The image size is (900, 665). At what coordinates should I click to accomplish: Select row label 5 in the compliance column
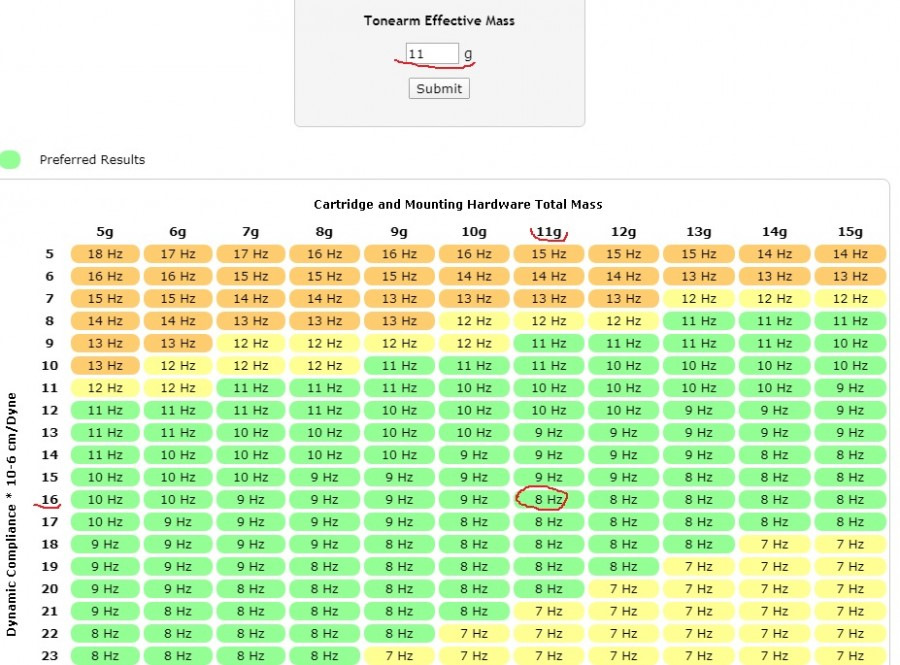click(x=50, y=254)
